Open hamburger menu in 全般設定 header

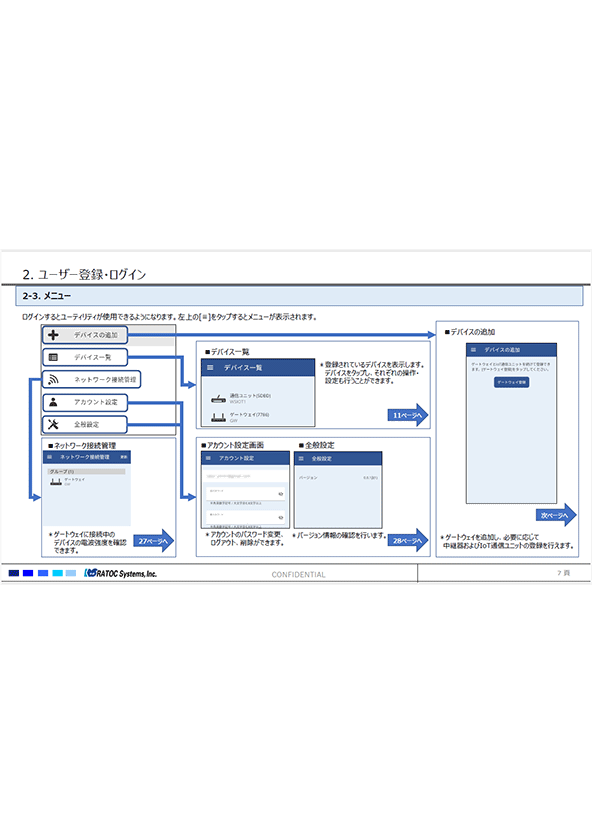click(x=301, y=459)
